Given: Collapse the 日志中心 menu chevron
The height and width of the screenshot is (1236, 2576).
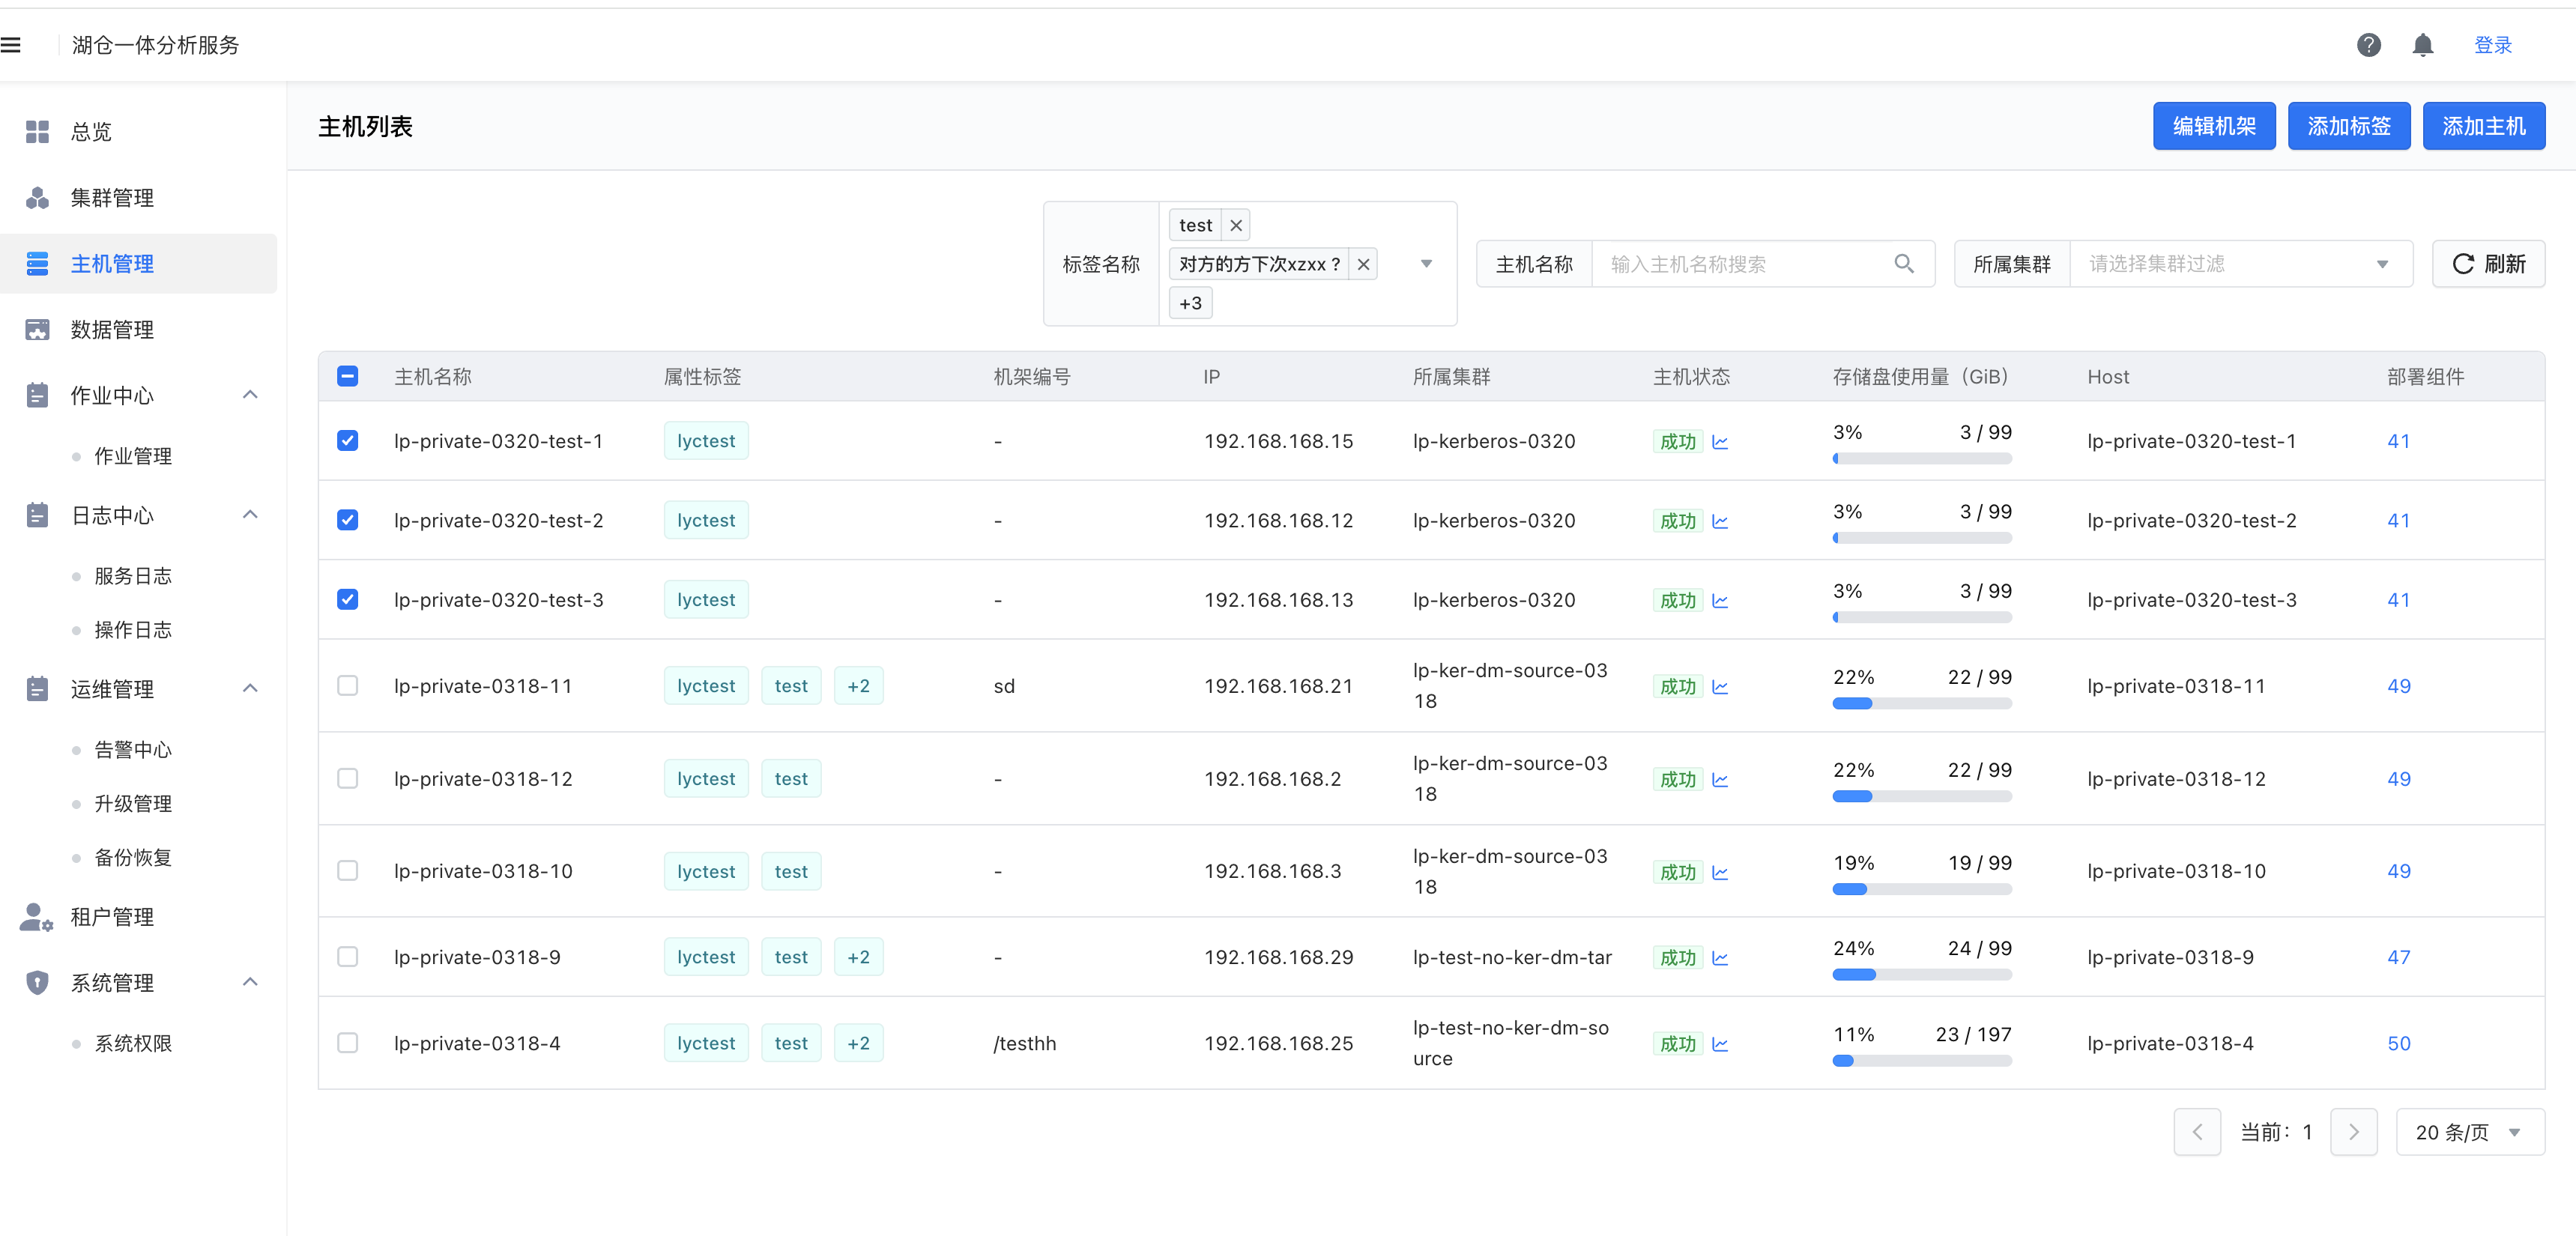Looking at the screenshot, I should 251,515.
